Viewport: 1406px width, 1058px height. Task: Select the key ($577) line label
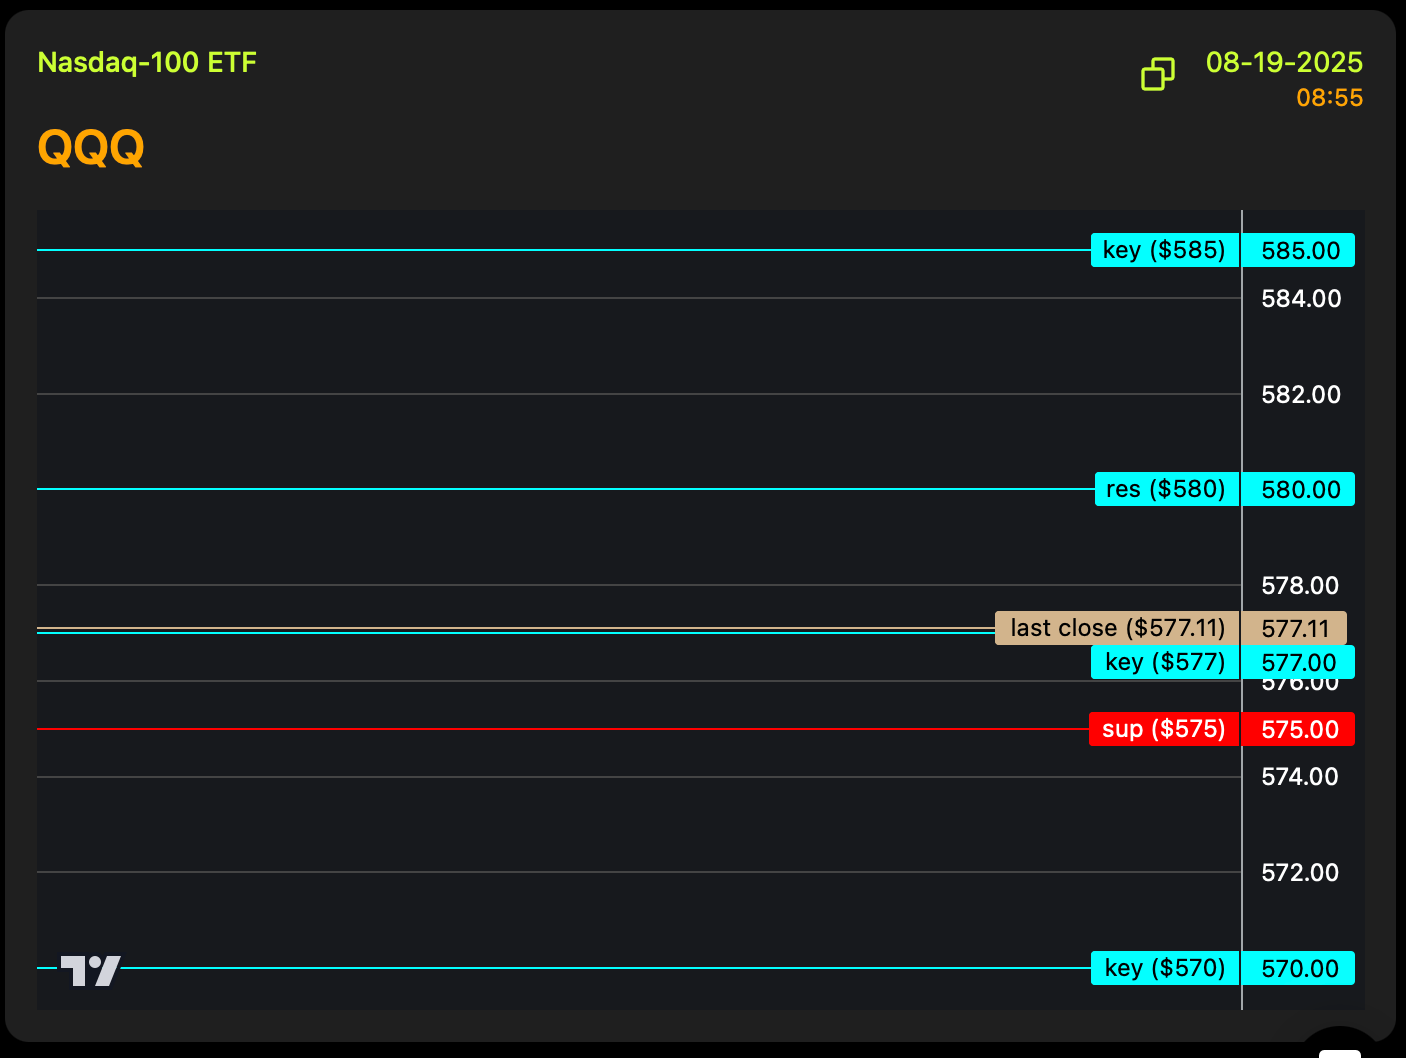pos(1165,662)
